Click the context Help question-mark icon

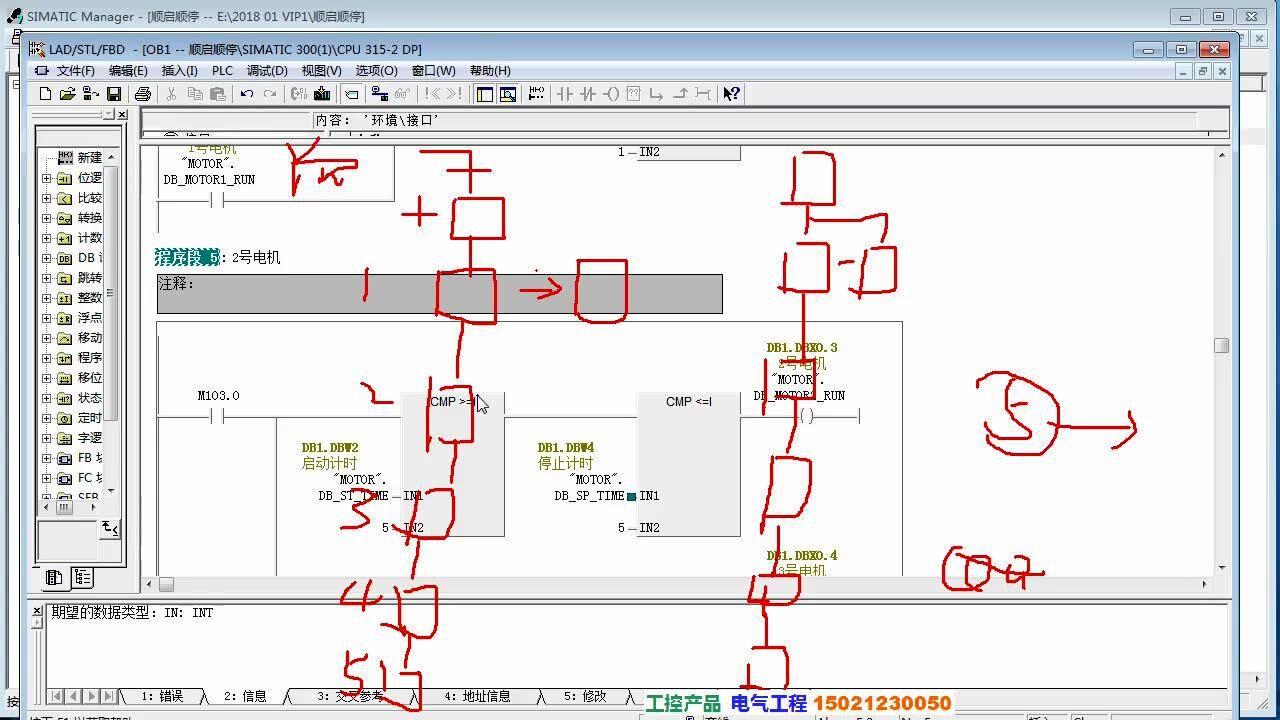[731, 94]
